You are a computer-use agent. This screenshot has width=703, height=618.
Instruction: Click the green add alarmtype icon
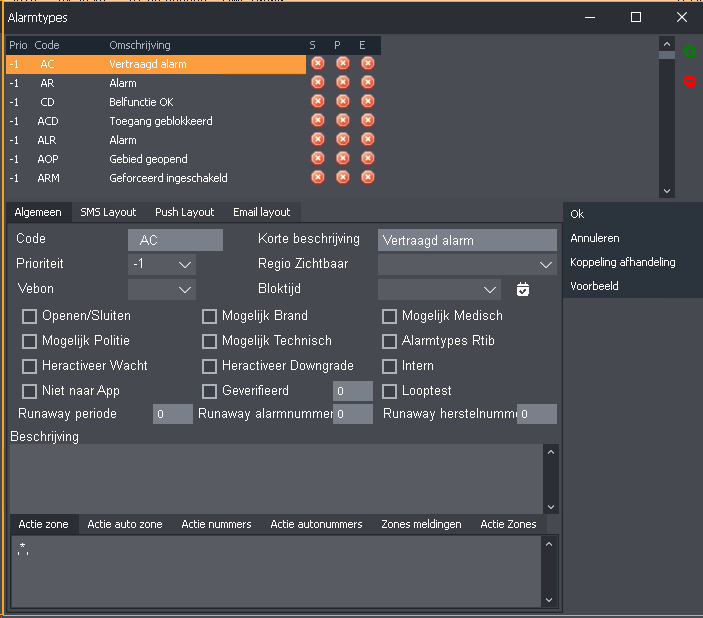689,51
